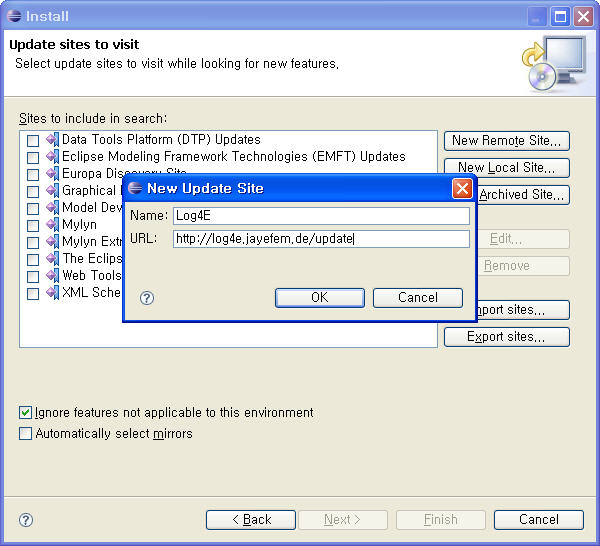This screenshot has height=546, width=600.
Task: Tick the Graphical site checkbox
Action: (x=33, y=191)
